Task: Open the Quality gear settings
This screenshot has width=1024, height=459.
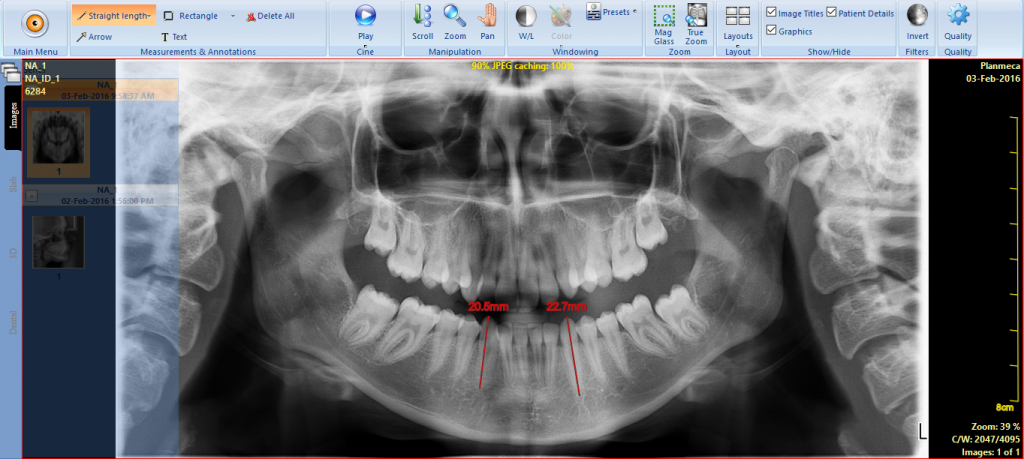Action: click(x=958, y=23)
